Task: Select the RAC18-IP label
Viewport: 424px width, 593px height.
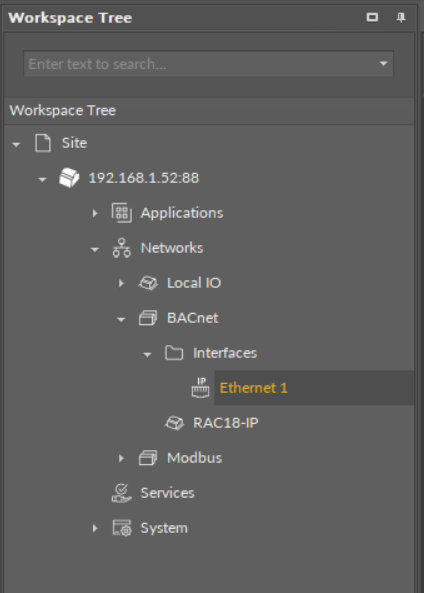Action: tap(226, 423)
